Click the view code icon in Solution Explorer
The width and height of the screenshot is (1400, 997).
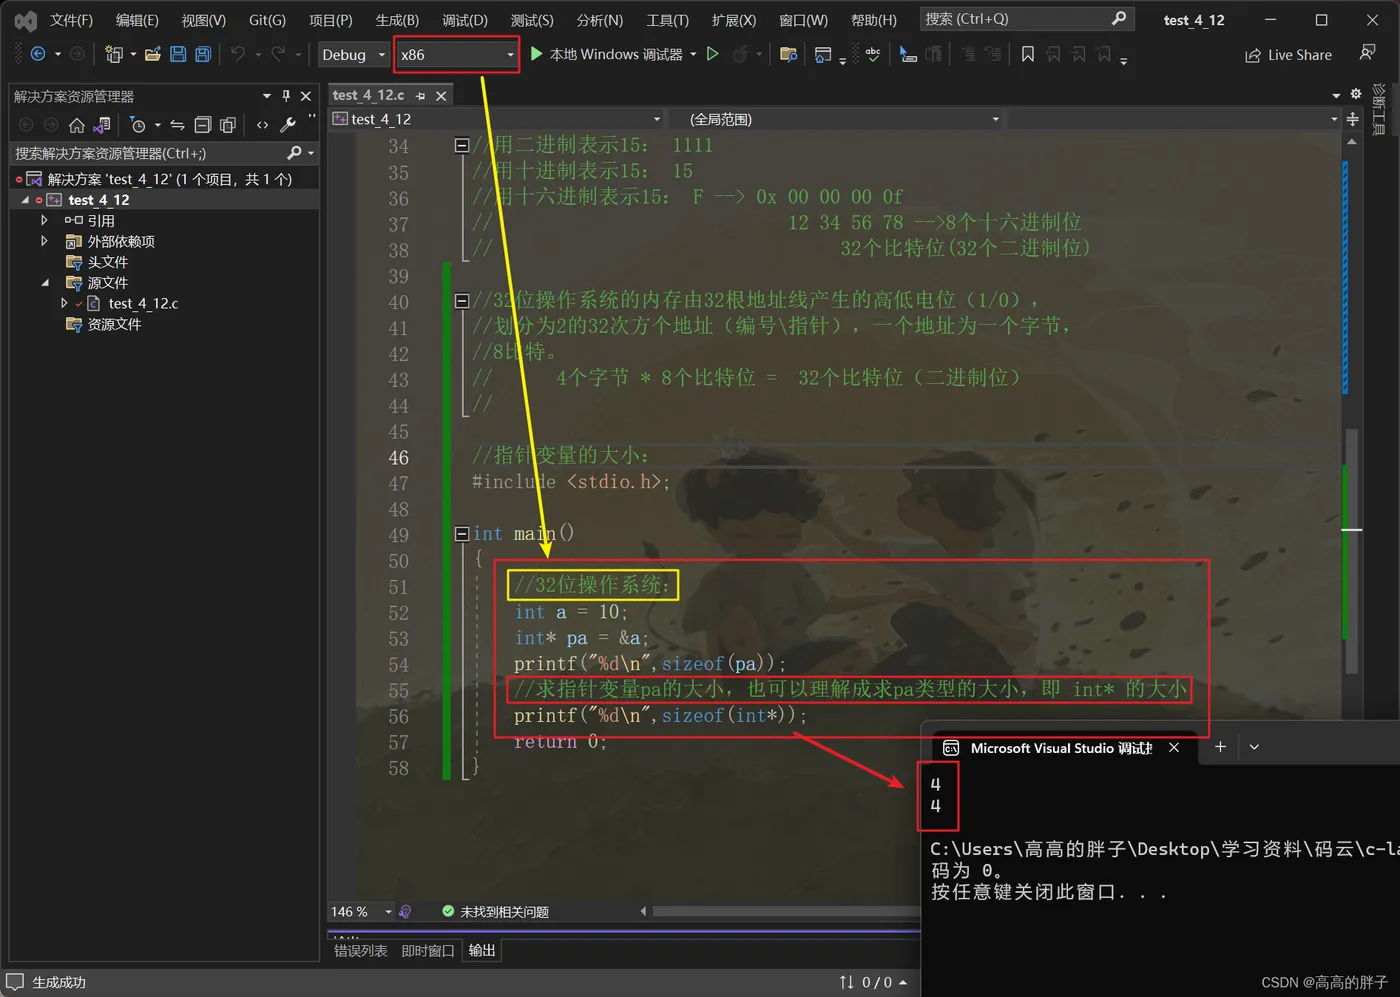click(262, 125)
